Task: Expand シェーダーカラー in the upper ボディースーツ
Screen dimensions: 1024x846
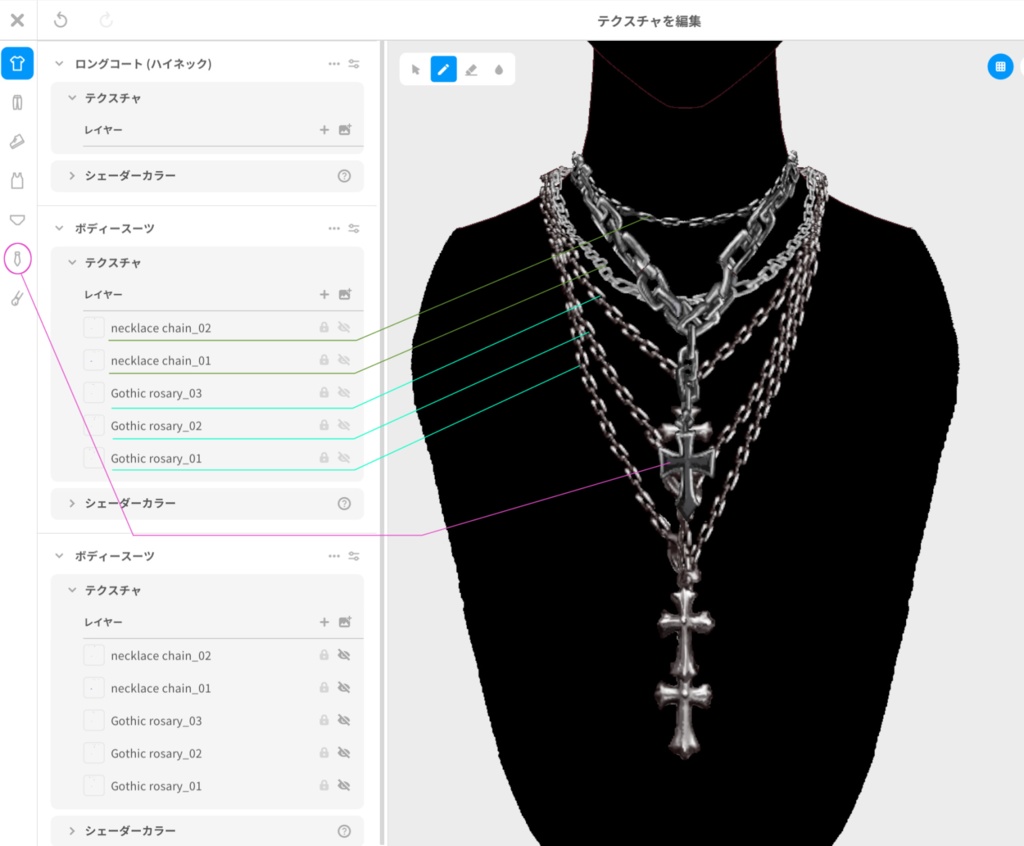Action: (72, 504)
